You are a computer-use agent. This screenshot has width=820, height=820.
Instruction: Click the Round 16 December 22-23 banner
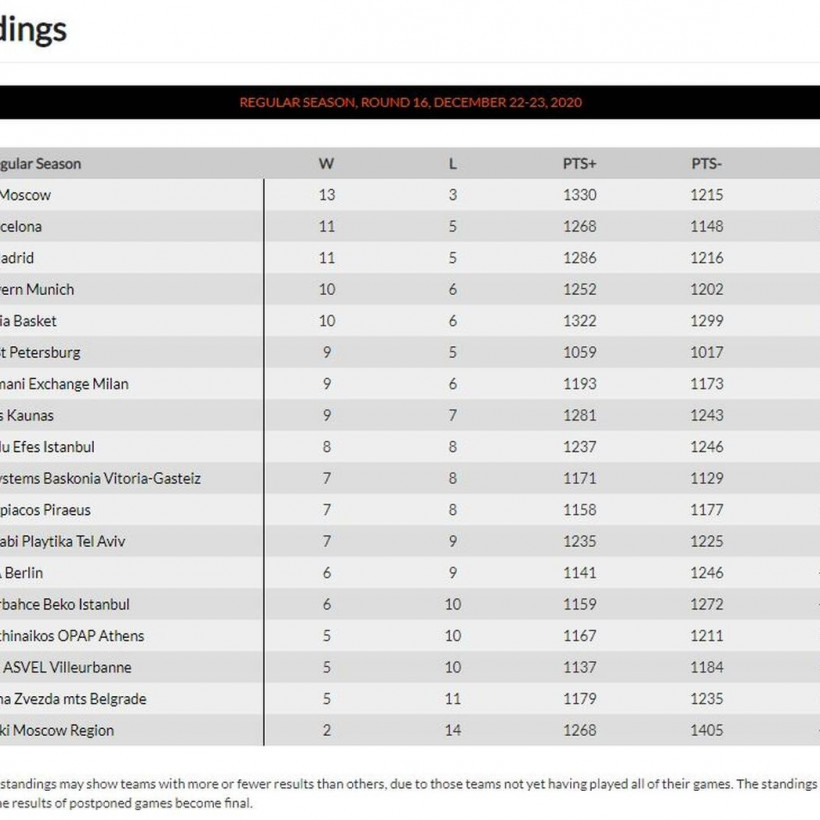pyautogui.click(x=410, y=102)
